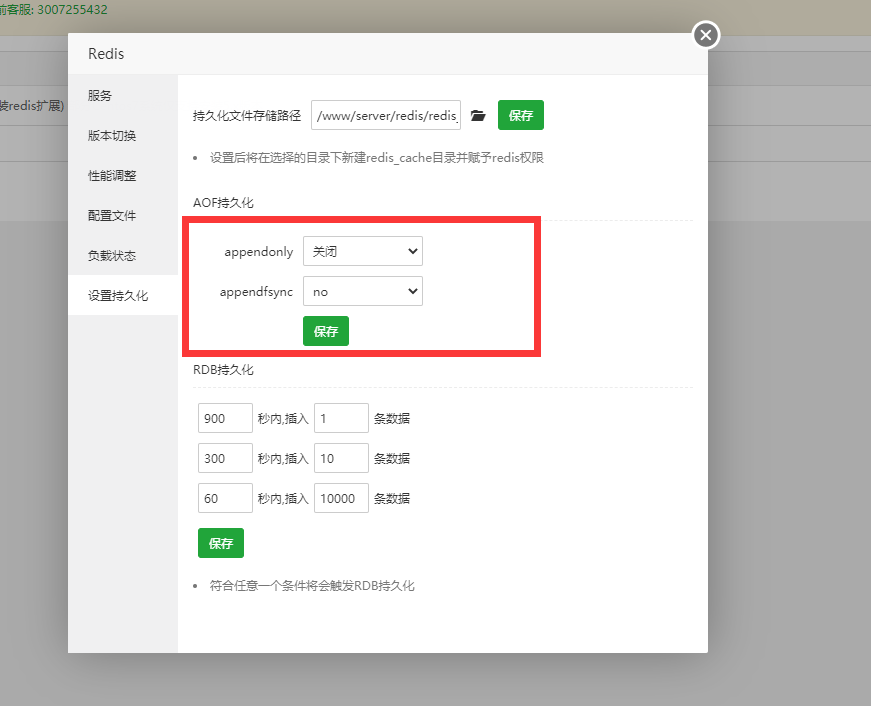This screenshot has height=706, width=871.
Task: Click the appendfsync label
Action: pos(256,292)
